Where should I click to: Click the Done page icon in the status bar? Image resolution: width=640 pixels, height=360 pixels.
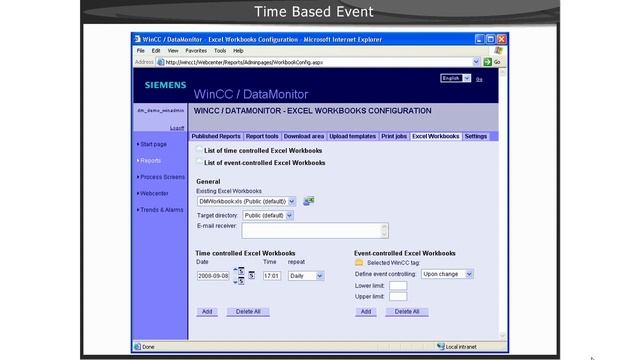pyautogui.click(x=138, y=347)
